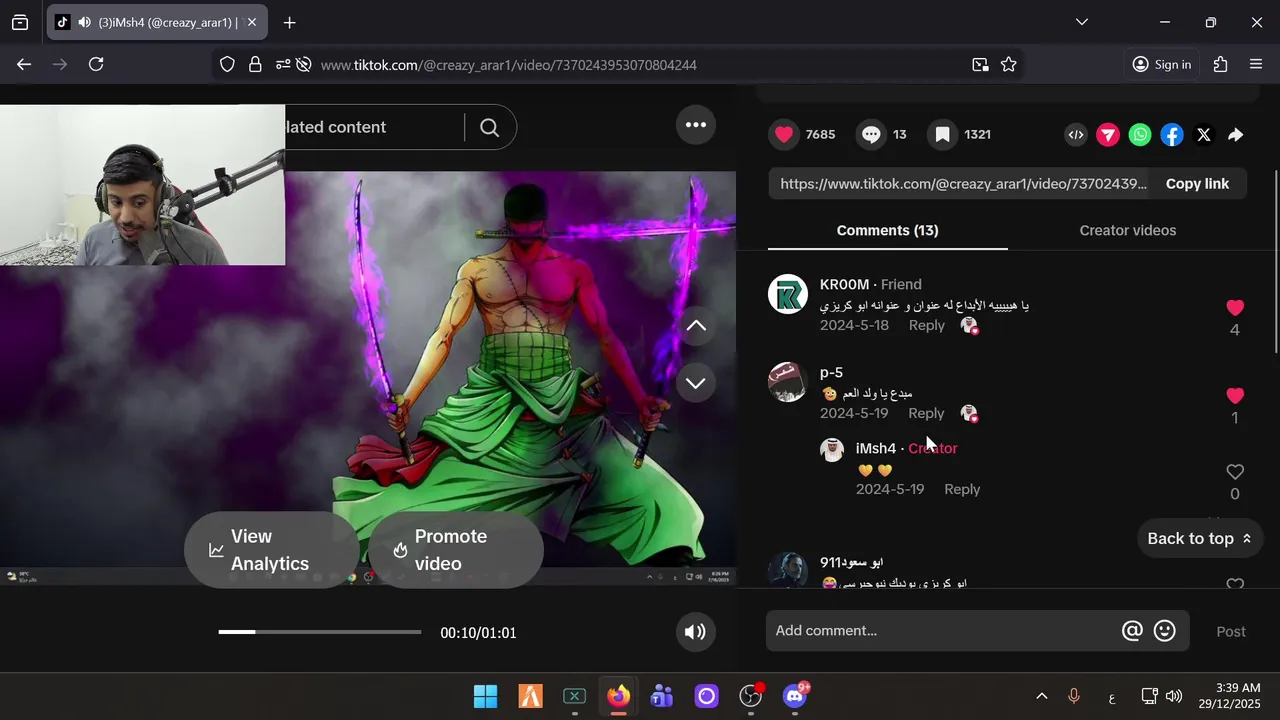
Task: Open the Firefox View icon
Action: 20,22
